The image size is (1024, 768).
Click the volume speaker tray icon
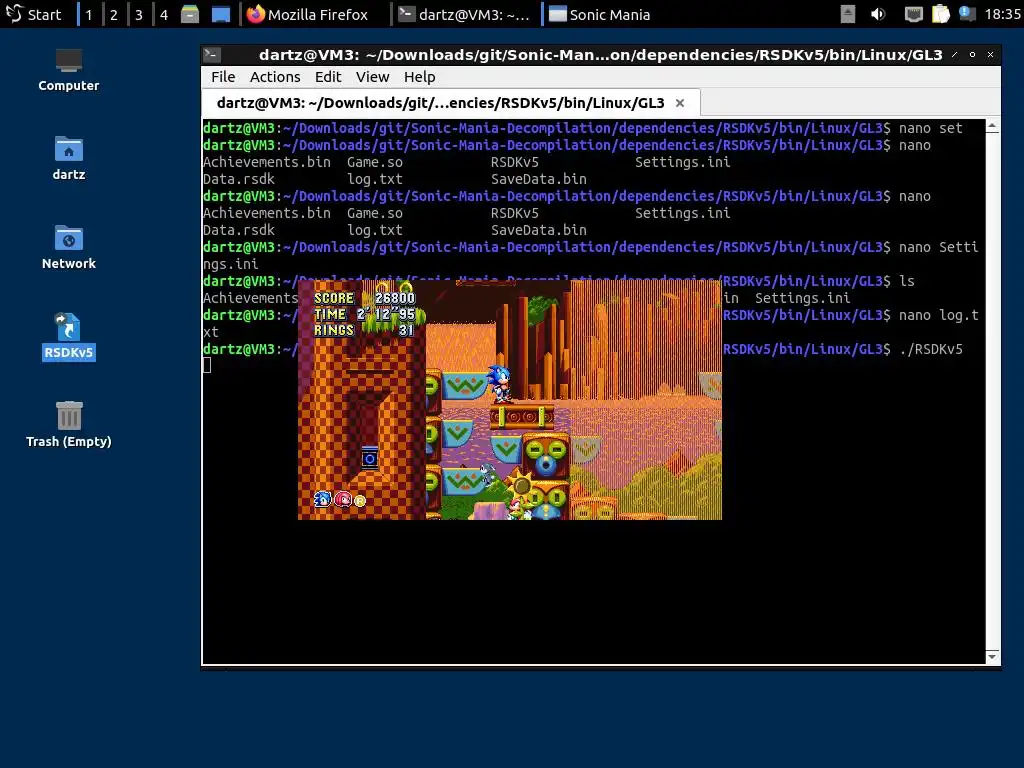[x=878, y=14]
